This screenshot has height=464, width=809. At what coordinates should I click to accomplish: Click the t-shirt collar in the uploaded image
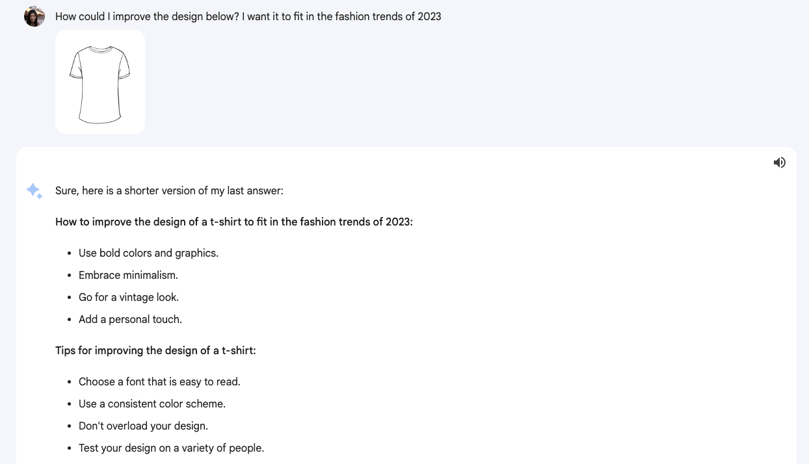(x=100, y=50)
